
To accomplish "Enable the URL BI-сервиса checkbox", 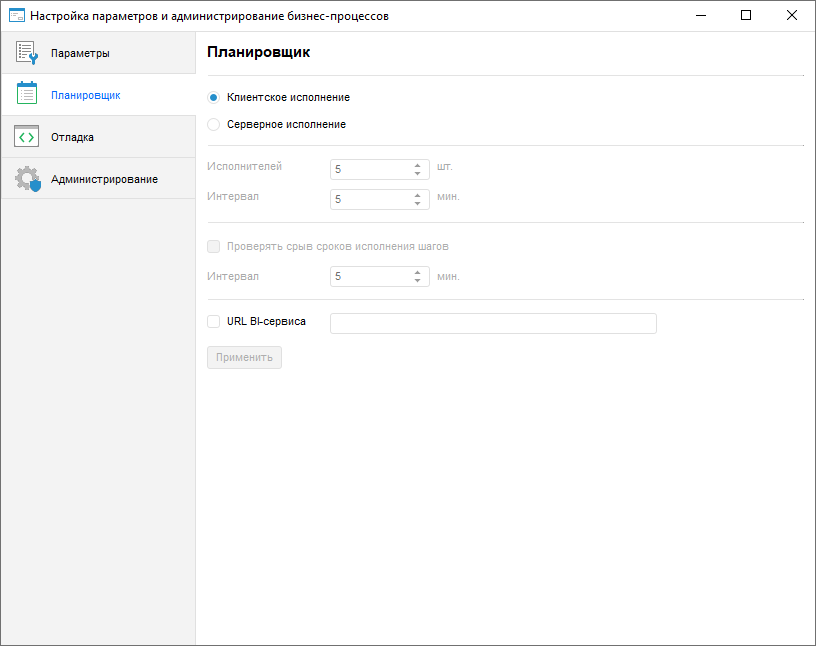I will pos(213,322).
